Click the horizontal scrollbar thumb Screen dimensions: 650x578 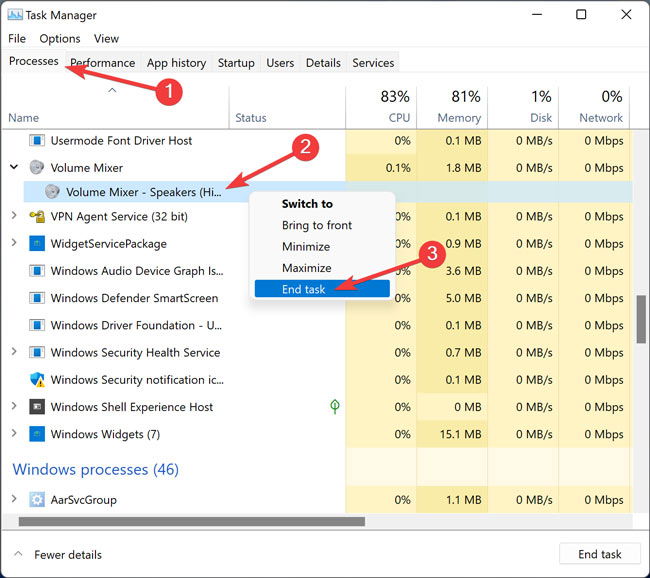(x=192, y=521)
